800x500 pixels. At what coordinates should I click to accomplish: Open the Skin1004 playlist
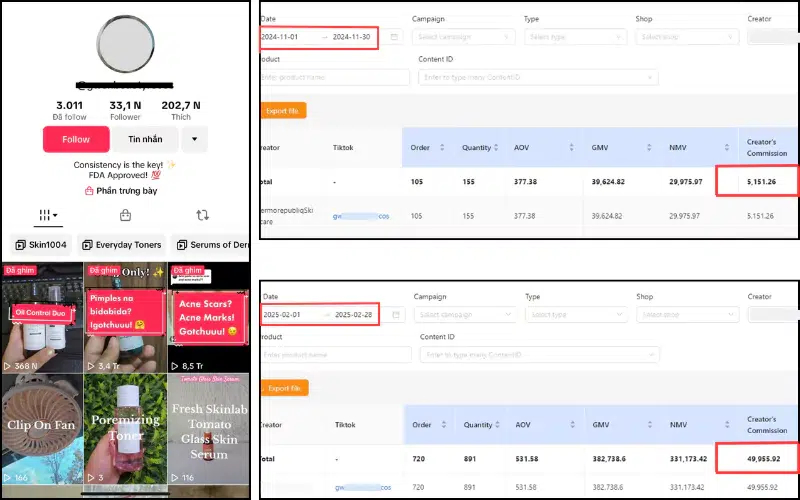pos(41,245)
